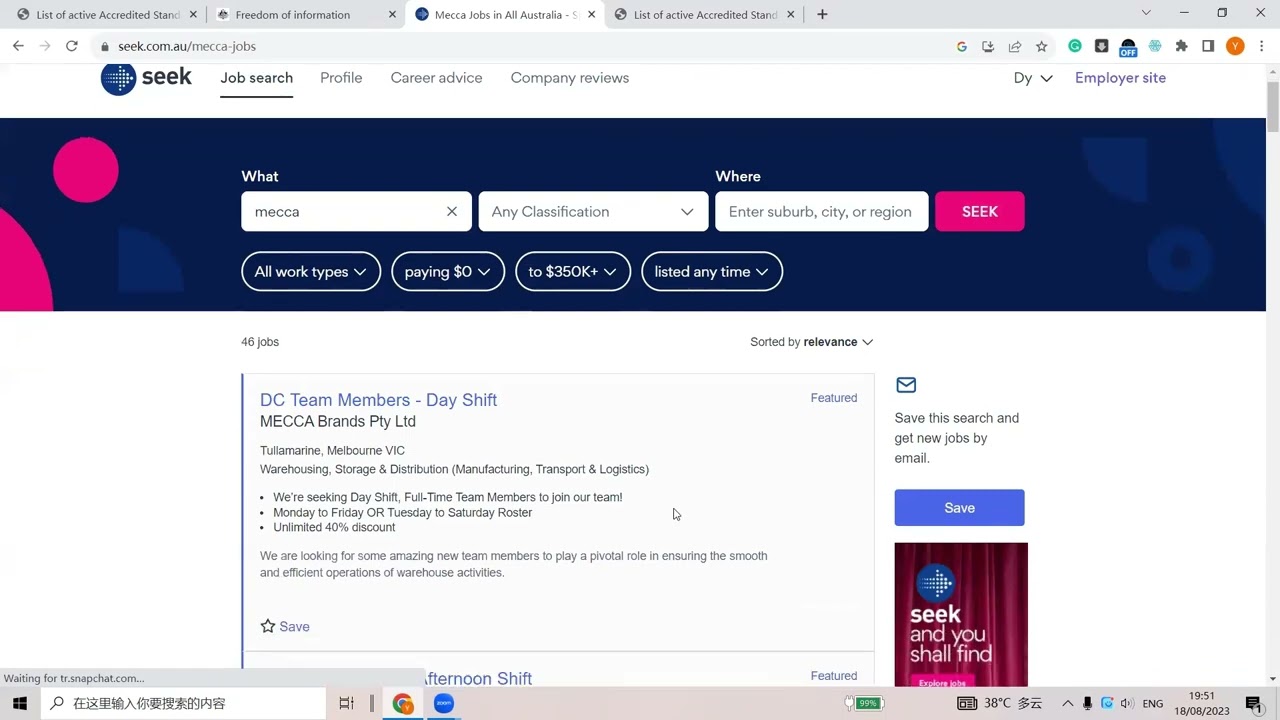
Task: Click the microphone icon in system tray
Action: pyautogui.click(x=1087, y=703)
